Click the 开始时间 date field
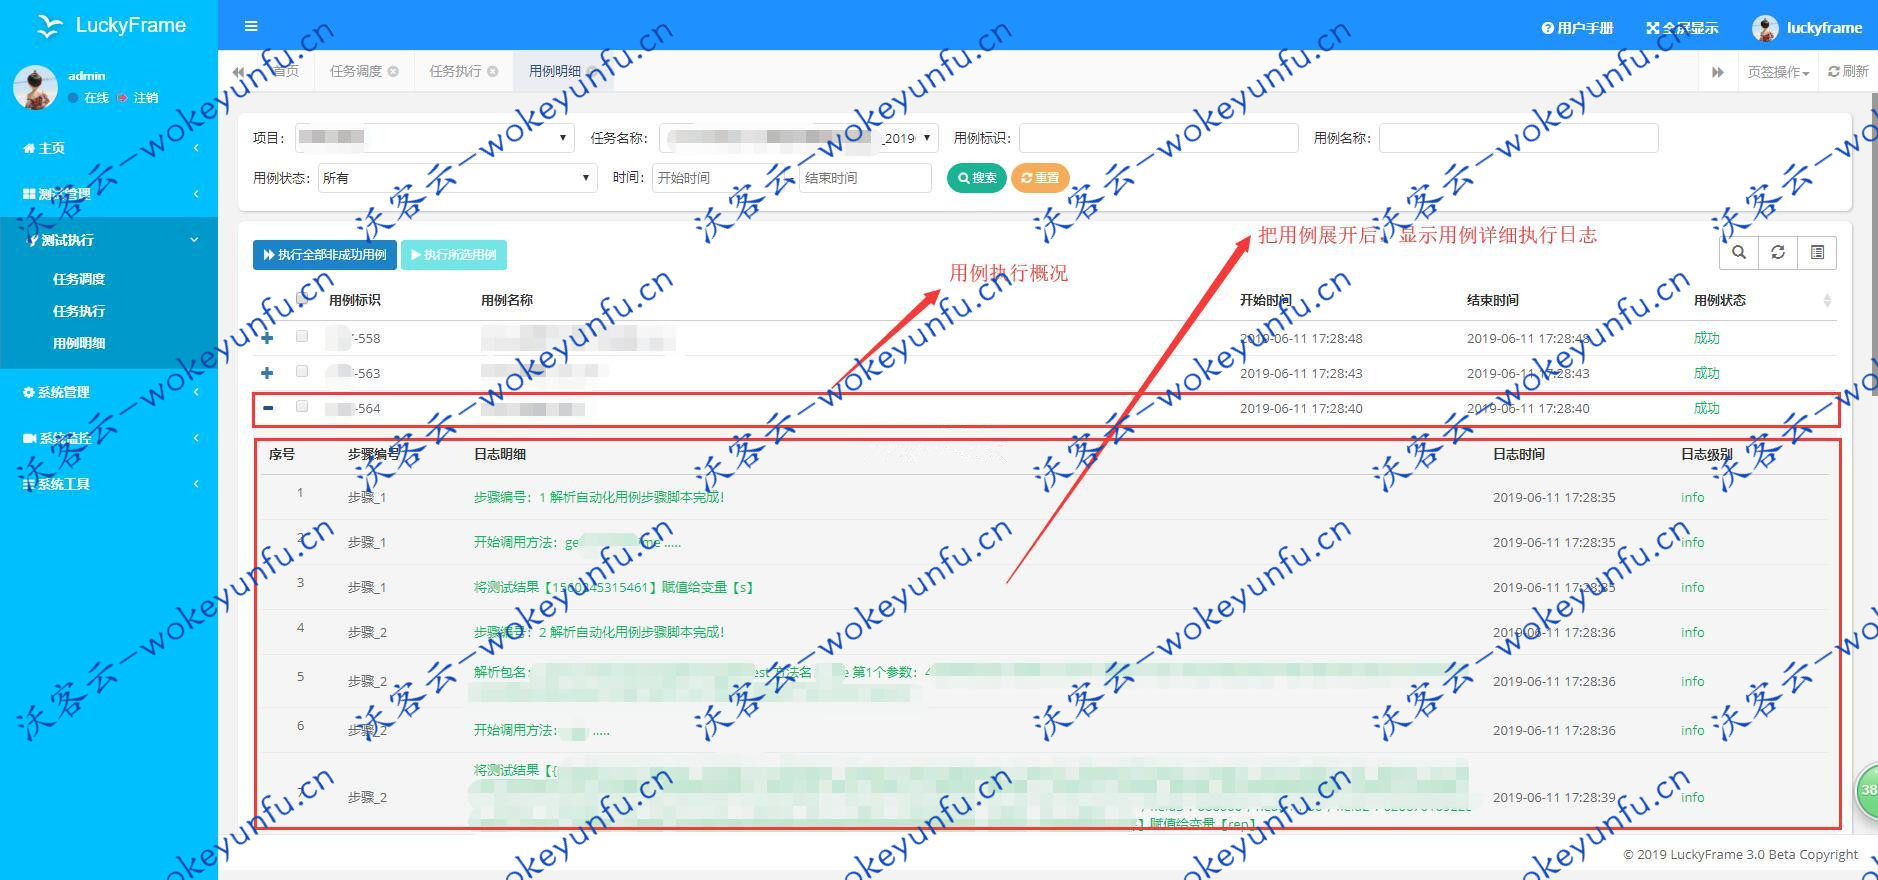This screenshot has height=880, width=1878. coord(719,178)
